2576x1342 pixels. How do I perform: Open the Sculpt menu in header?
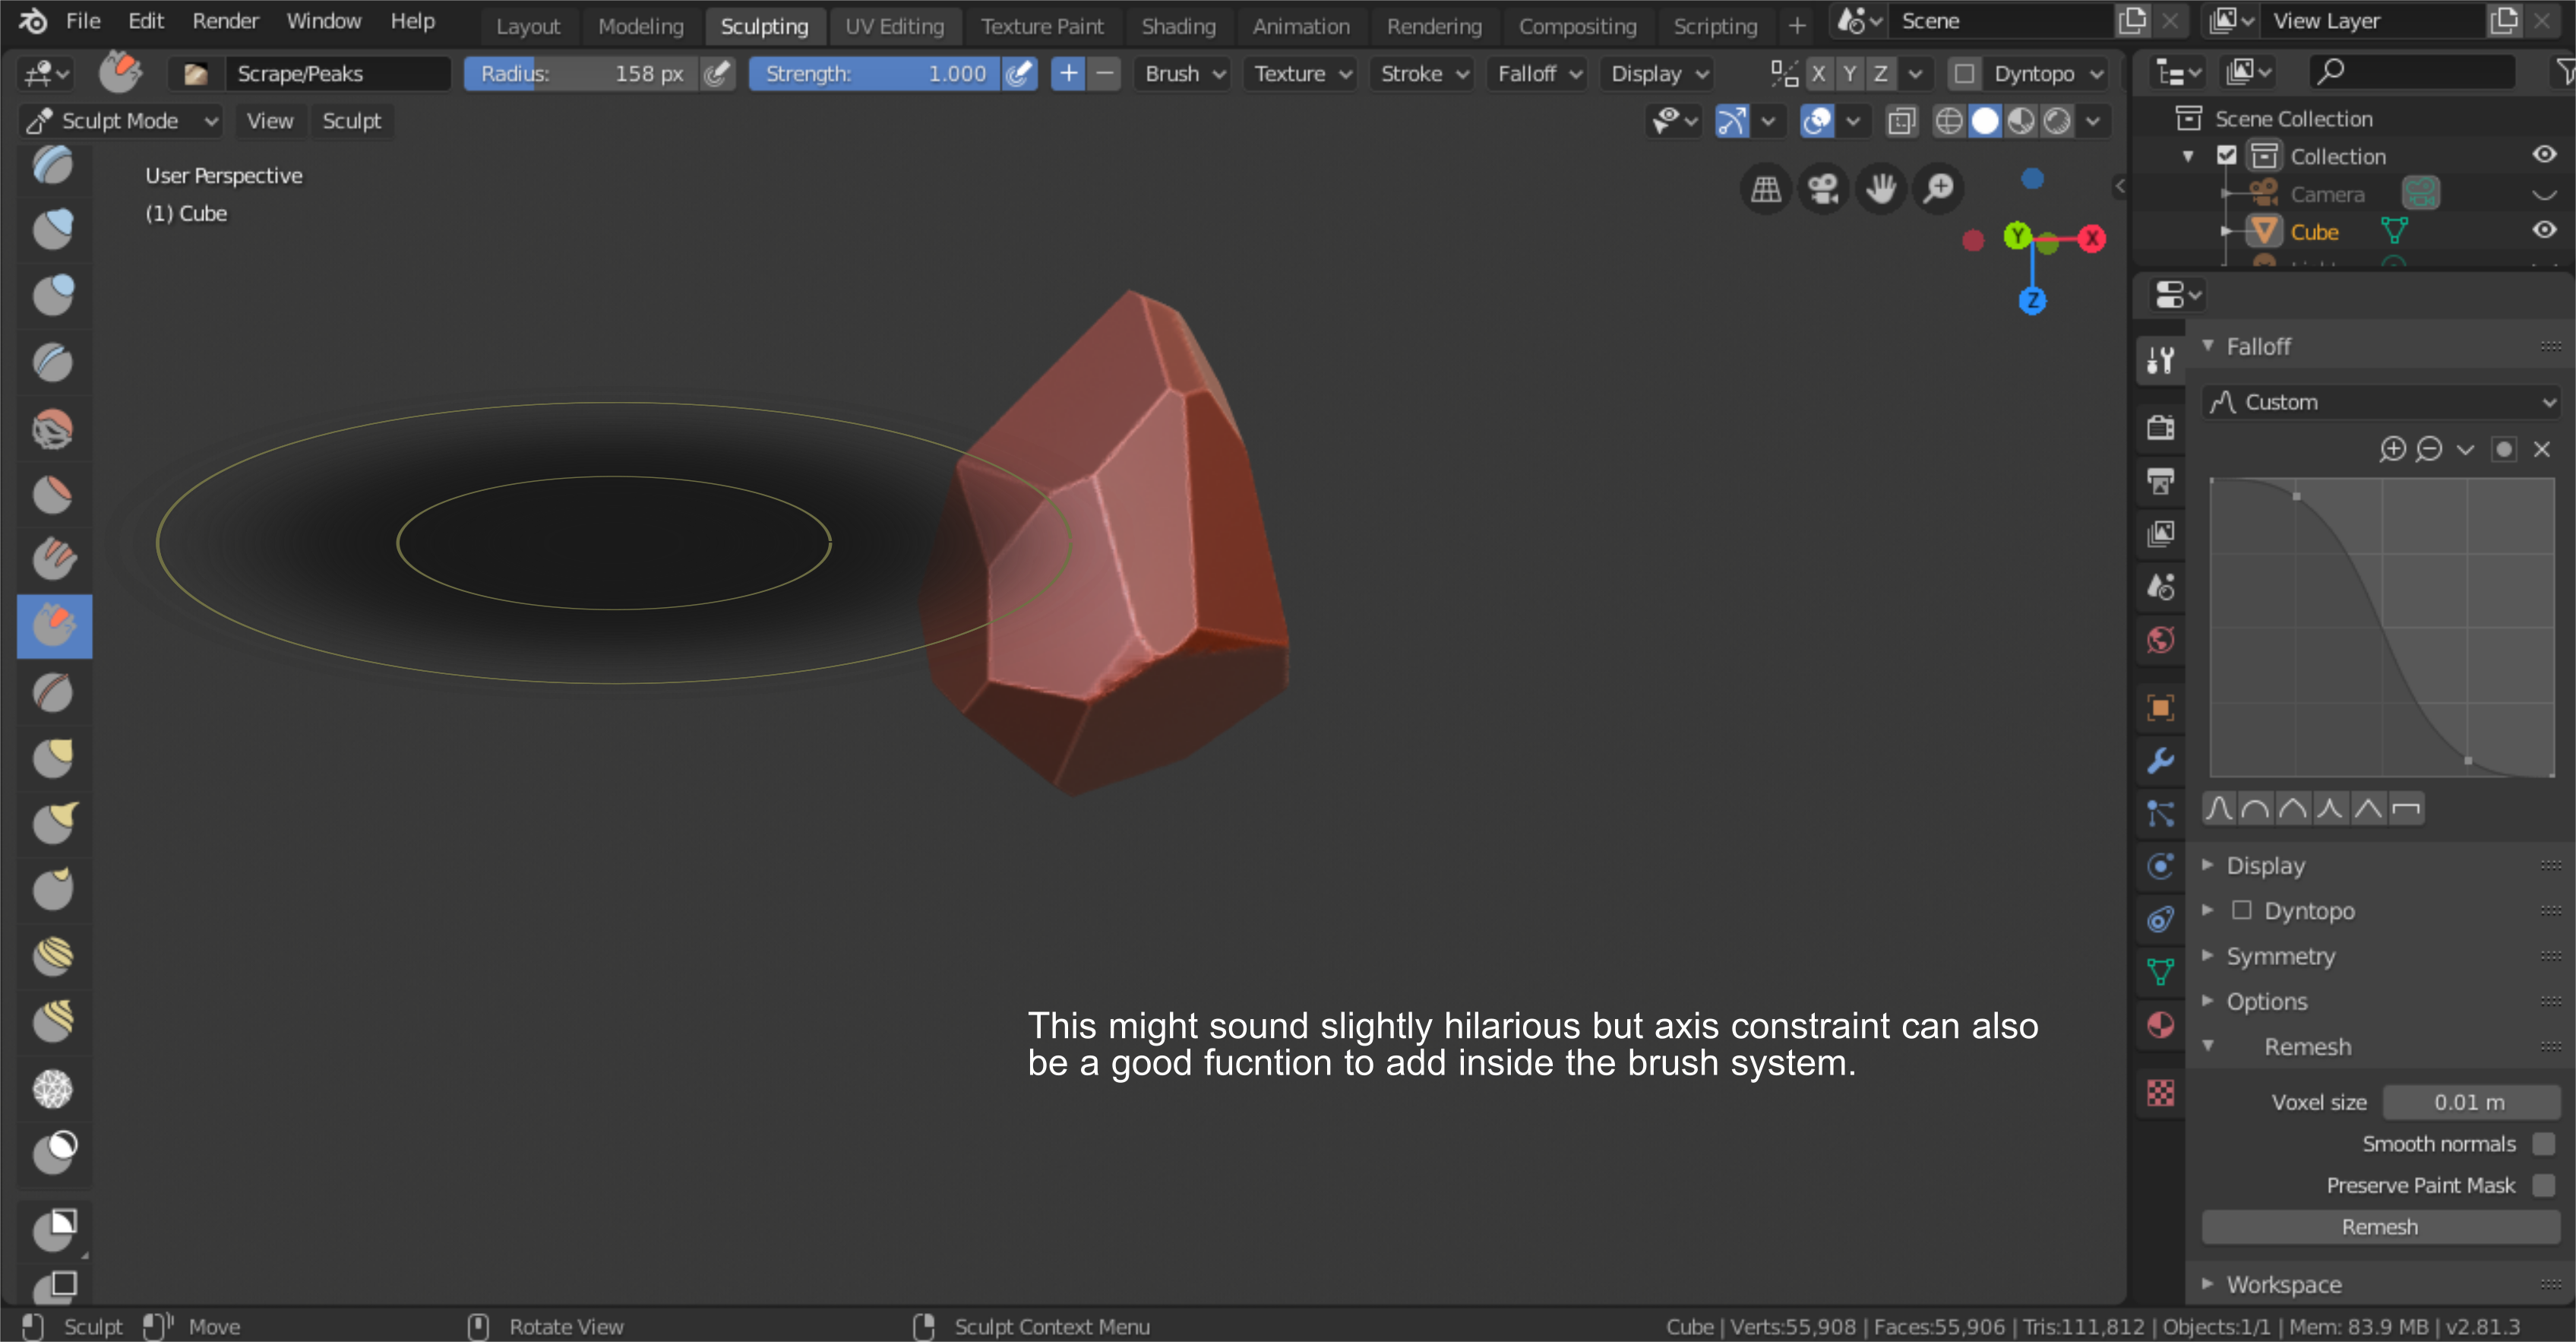point(351,121)
